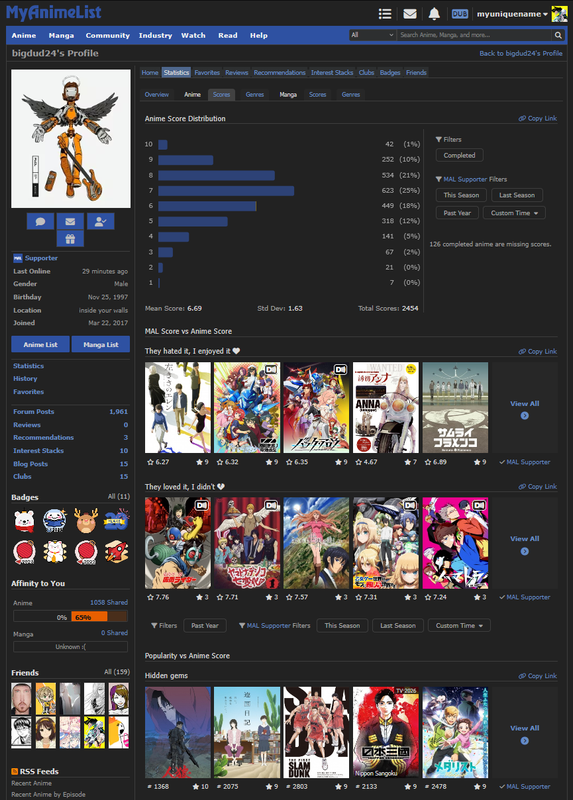Switch to the Interest Stacks tab
The width and height of the screenshot is (573, 800).
click(332, 72)
